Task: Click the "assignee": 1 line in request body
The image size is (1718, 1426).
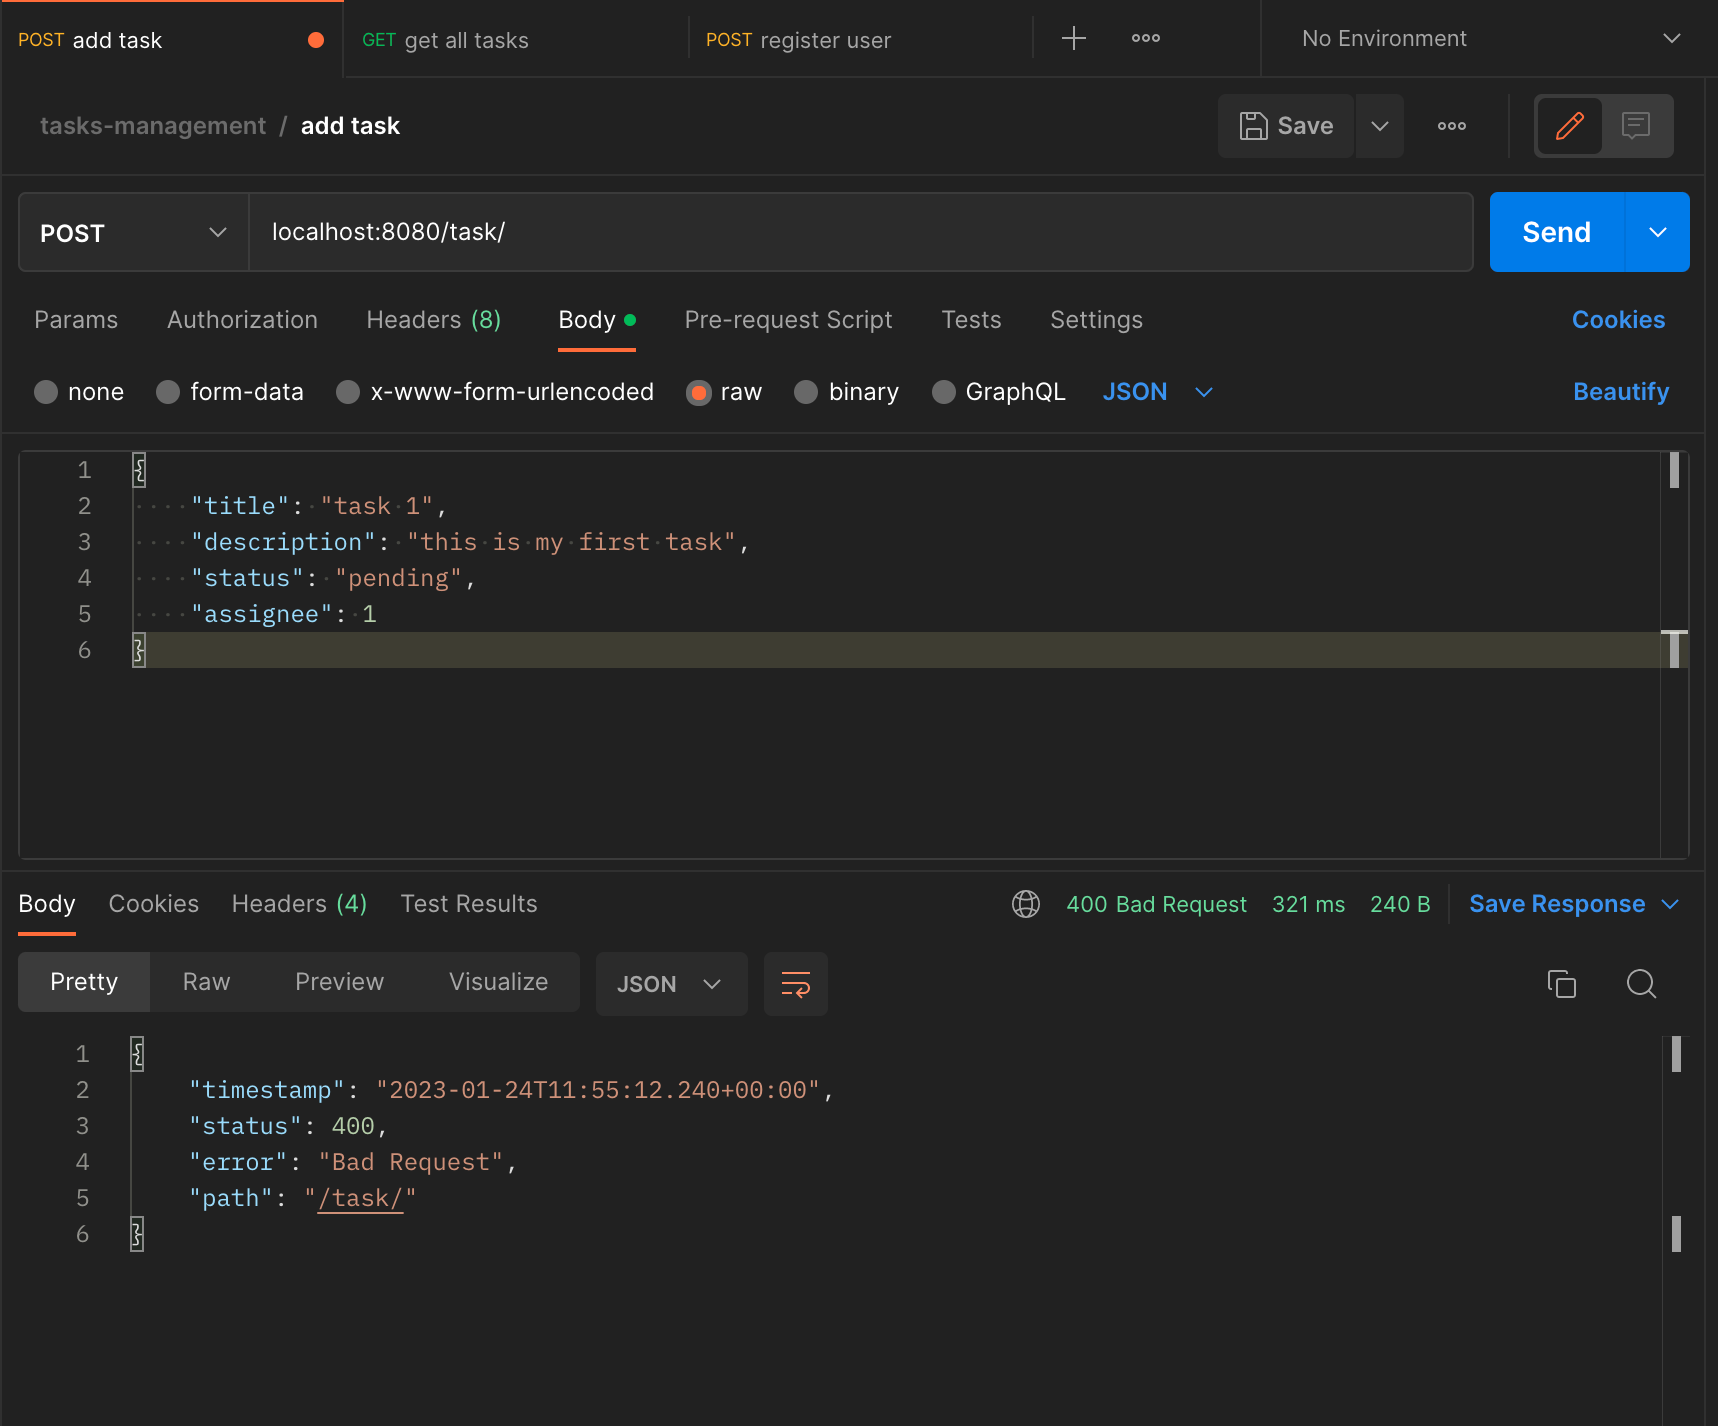Action: coord(284,614)
